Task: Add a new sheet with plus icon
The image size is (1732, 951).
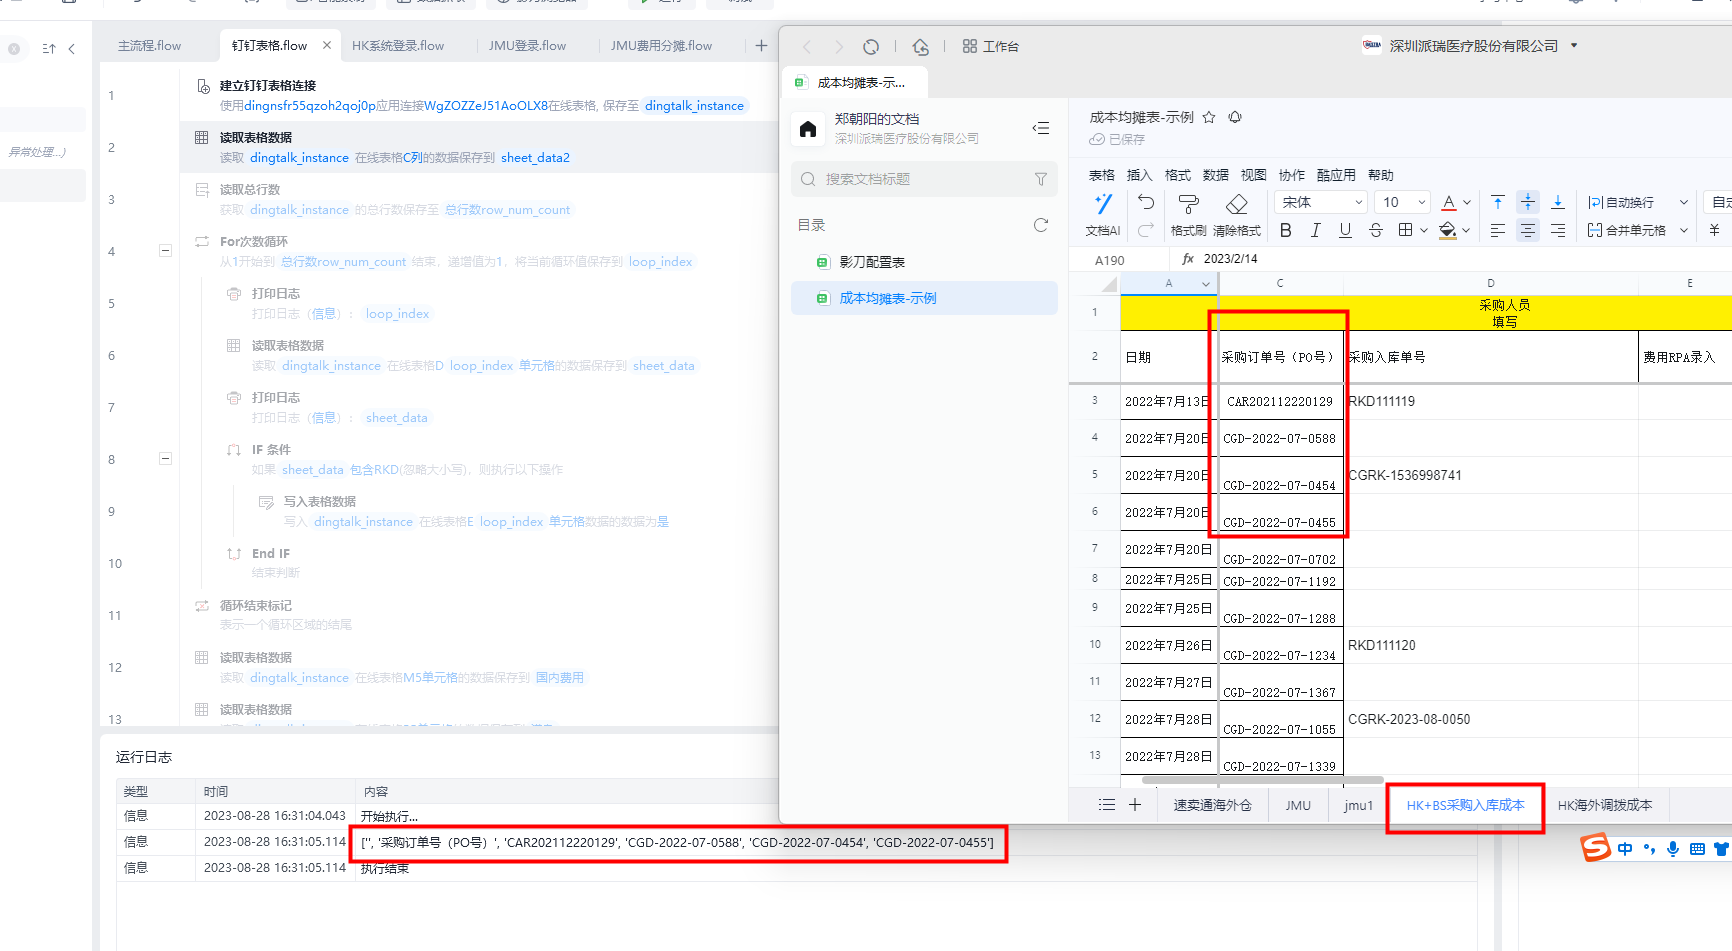Action: click(x=1135, y=804)
